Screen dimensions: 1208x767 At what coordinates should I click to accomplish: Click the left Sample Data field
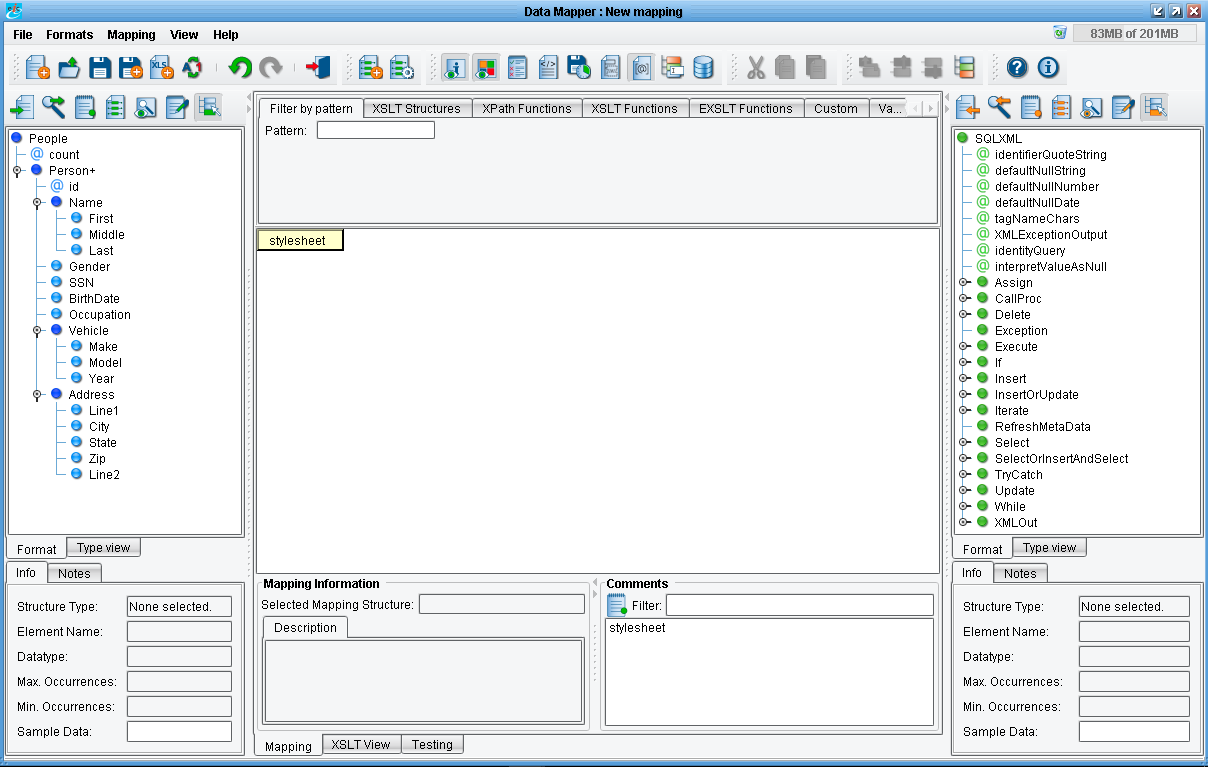point(179,732)
